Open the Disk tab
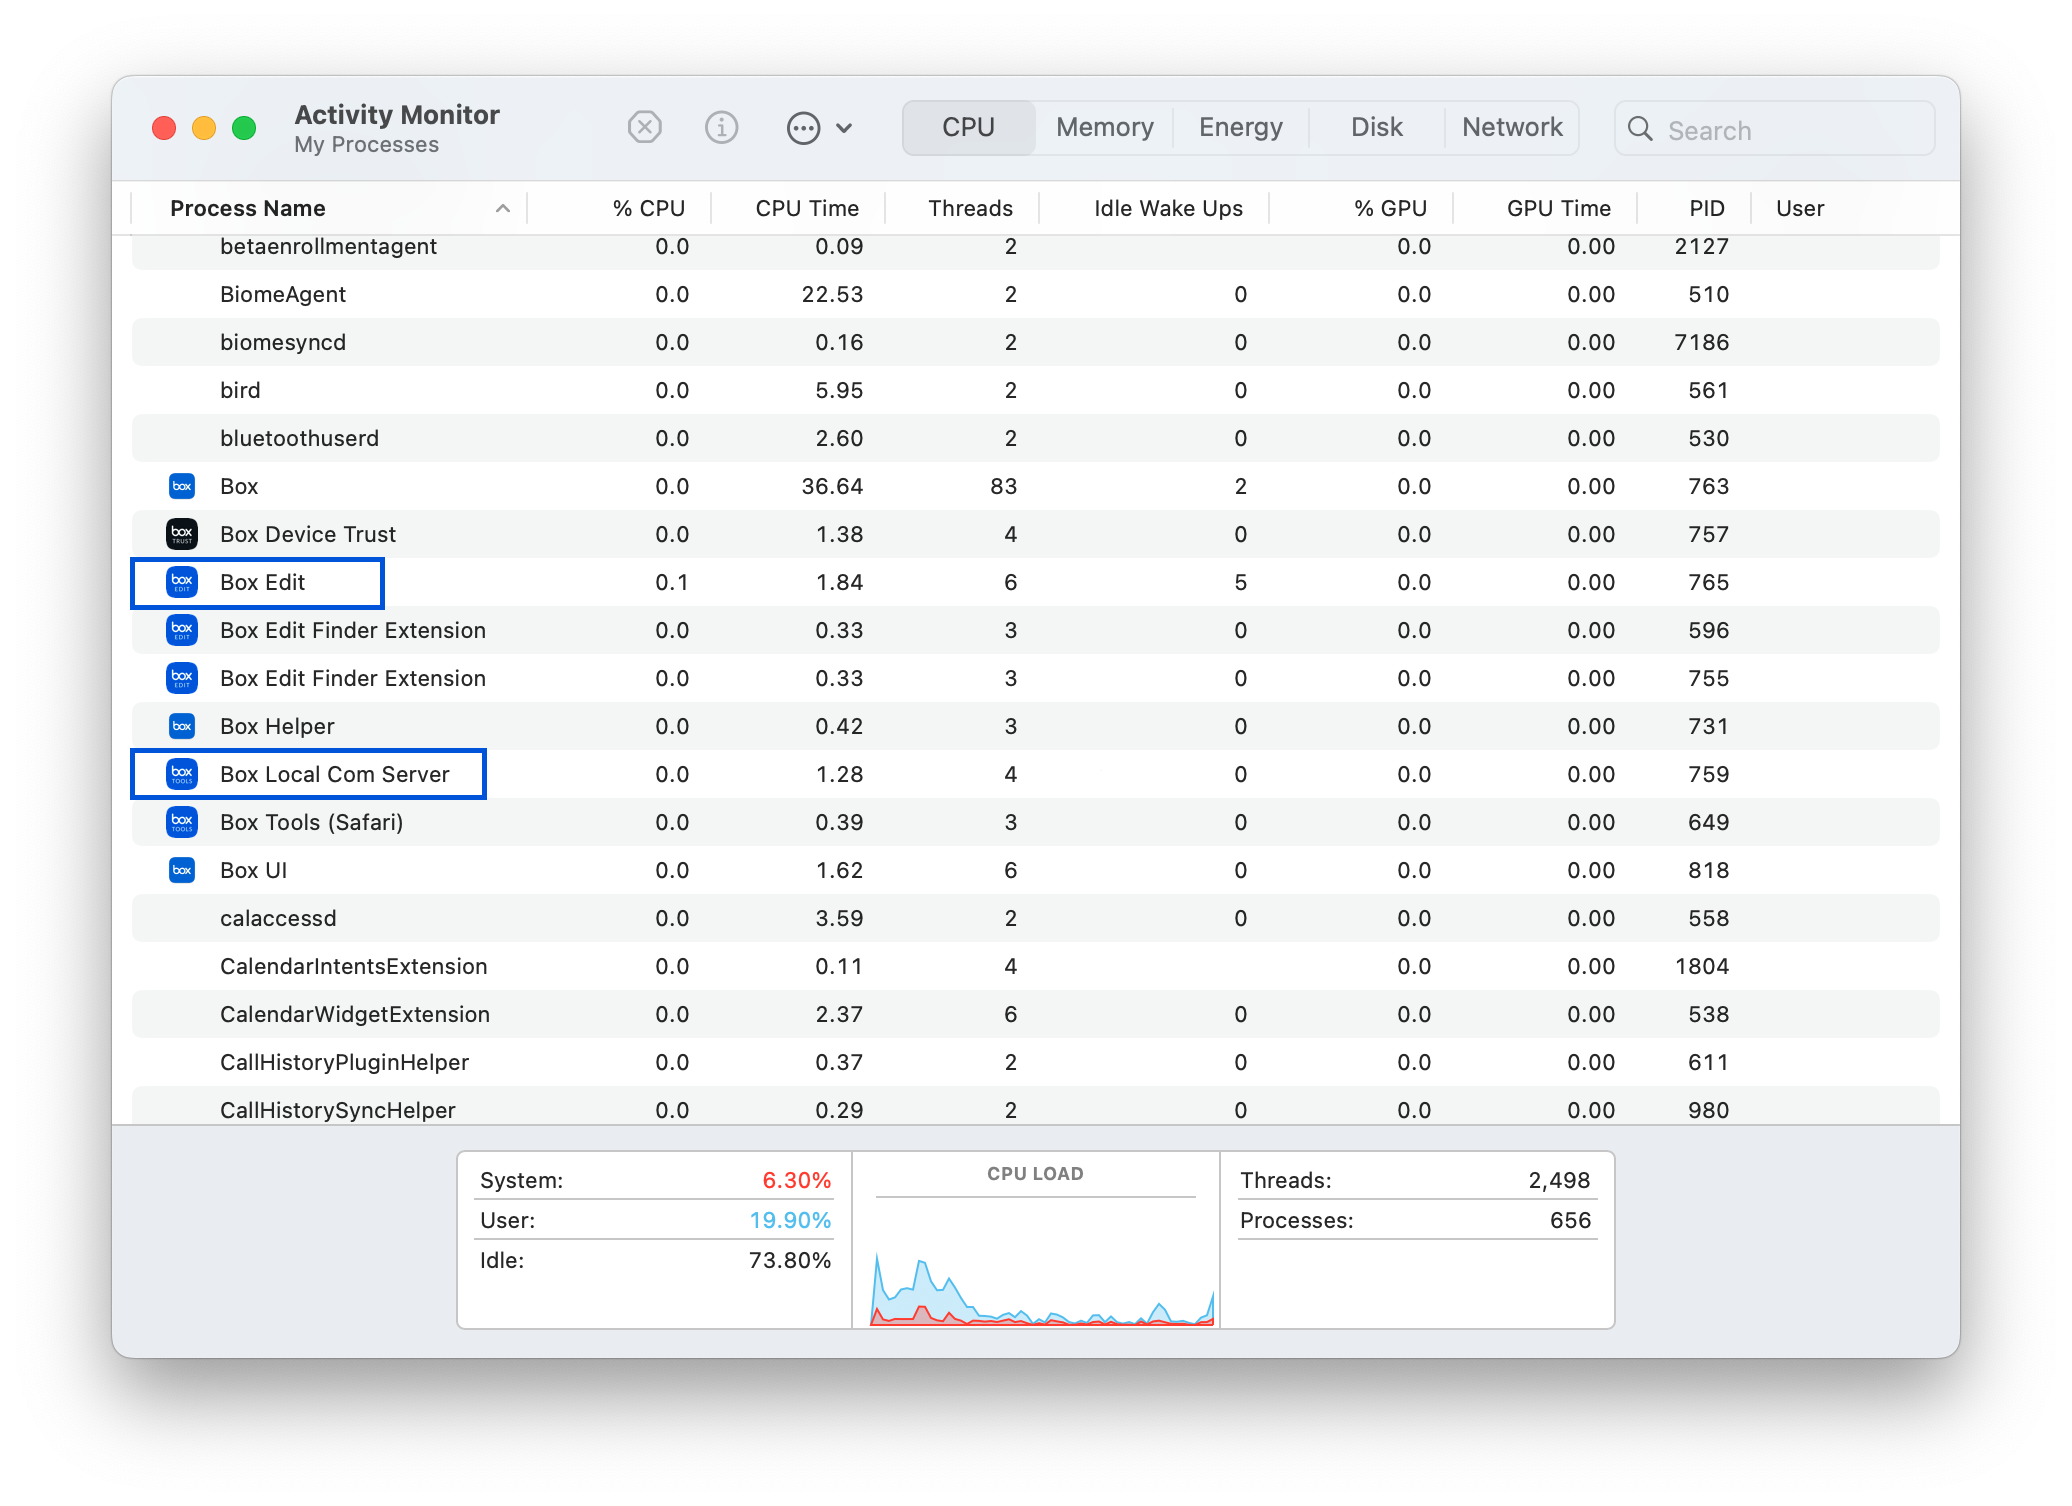The width and height of the screenshot is (2072, 1506). [1376, 128]
